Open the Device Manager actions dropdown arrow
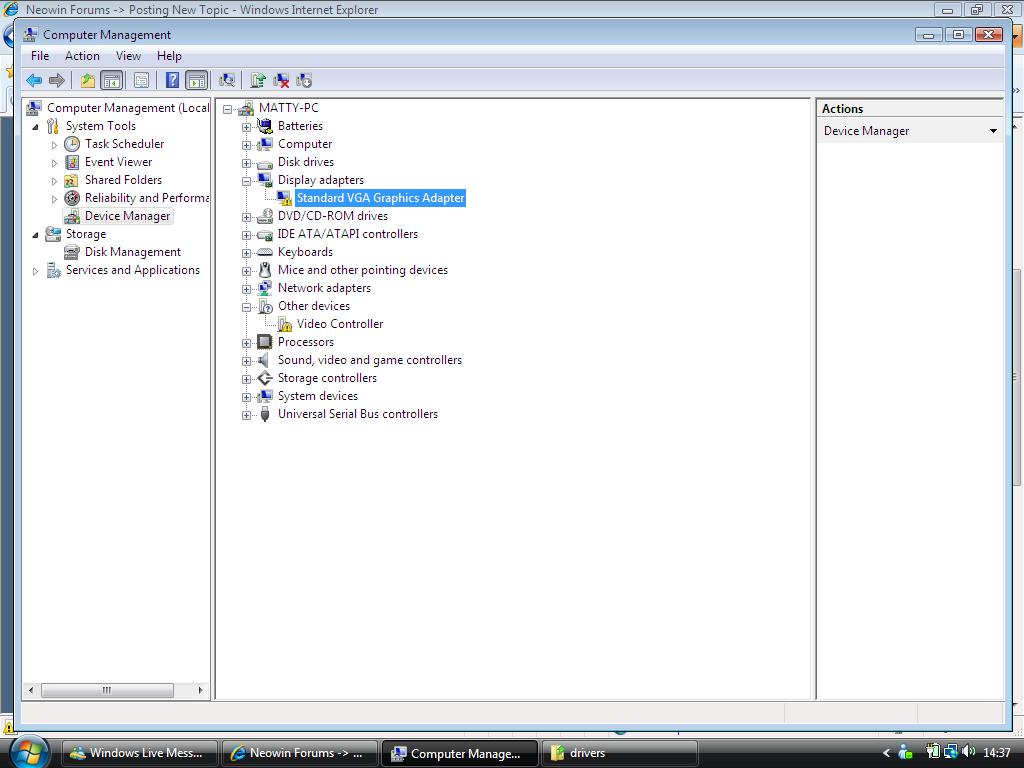1024x768 pixels. pos(994,130)
